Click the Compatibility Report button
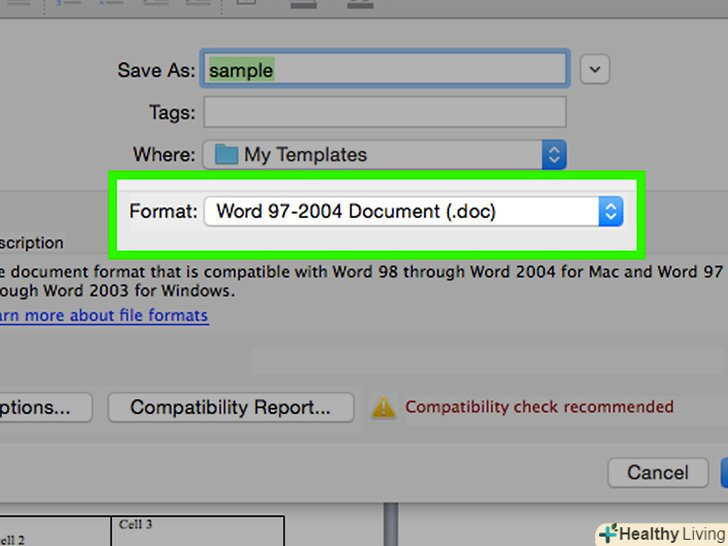Viewport: 728px width, 546px height. pos(231,407)
